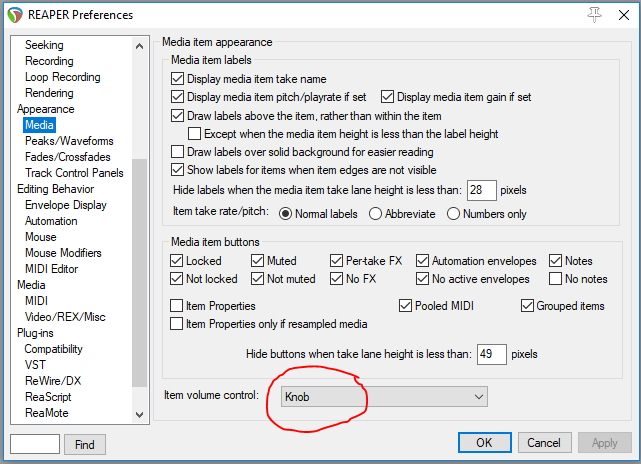Viewport: 641px width, 464px height.
Task: Click the category list scroll down arrow
Action: [x=139, y=415]
